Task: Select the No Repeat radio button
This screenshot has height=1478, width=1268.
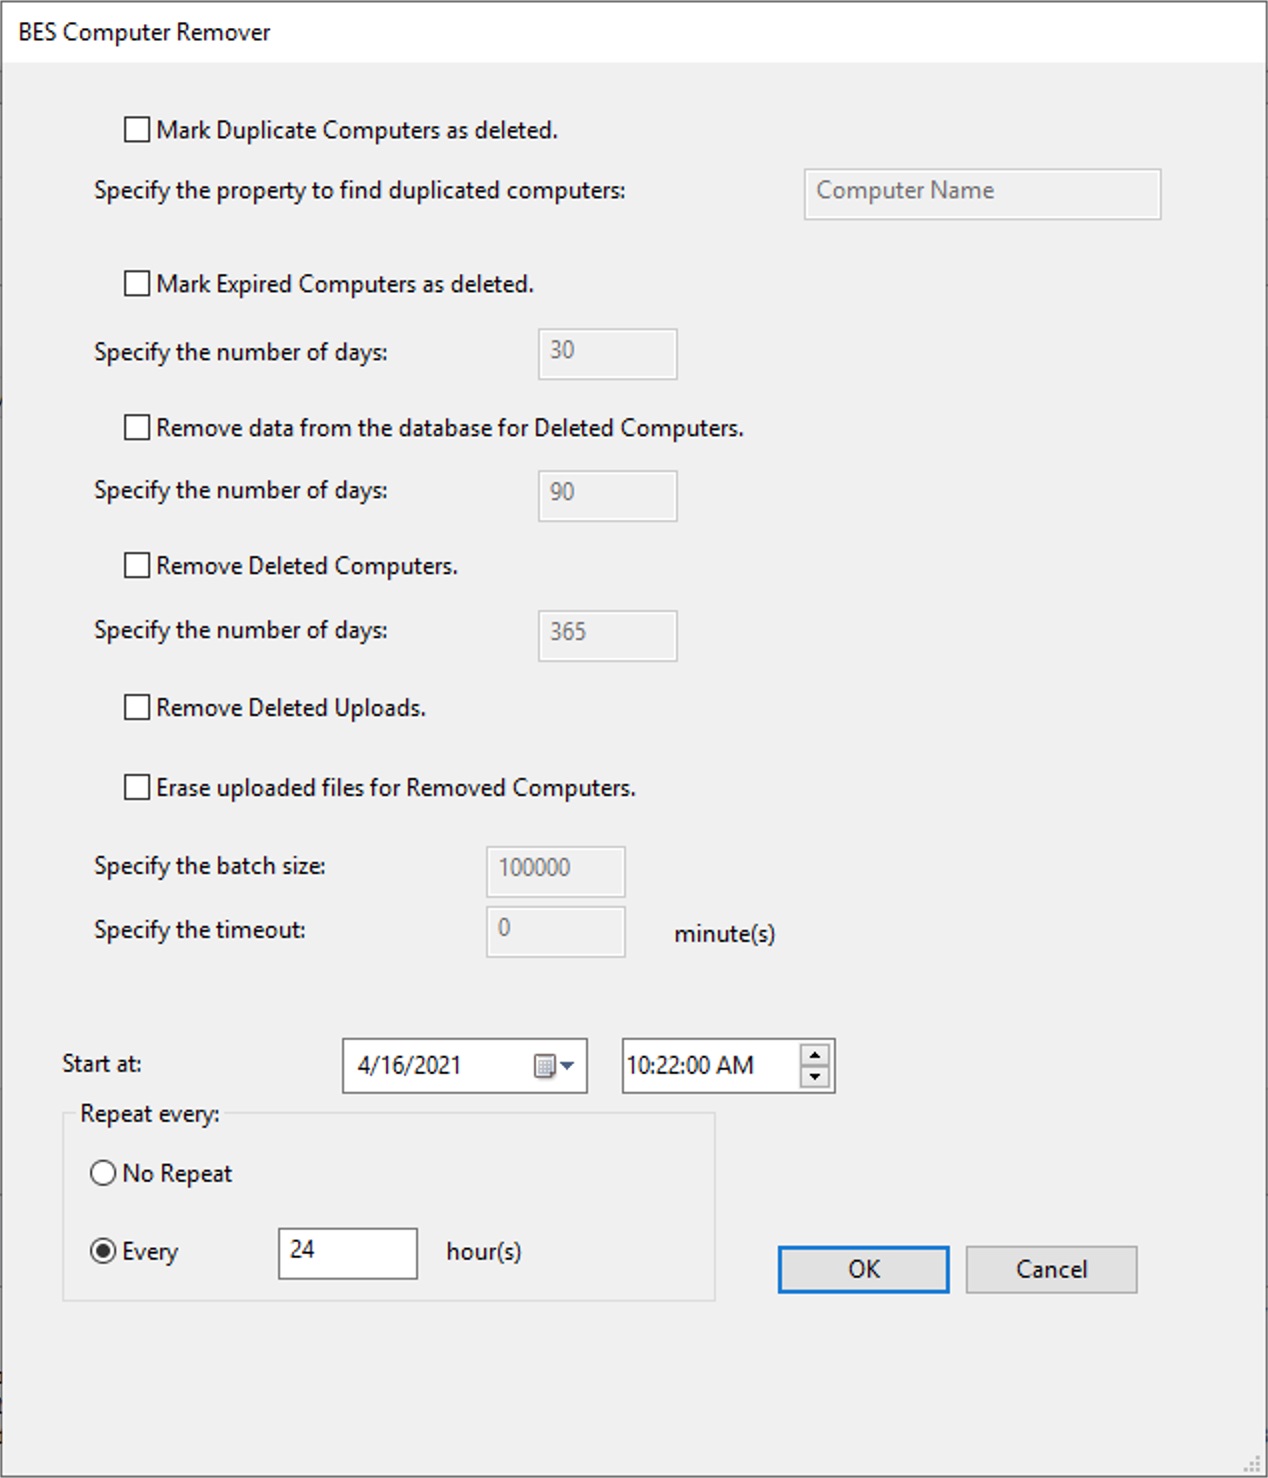Action: 103,1173
